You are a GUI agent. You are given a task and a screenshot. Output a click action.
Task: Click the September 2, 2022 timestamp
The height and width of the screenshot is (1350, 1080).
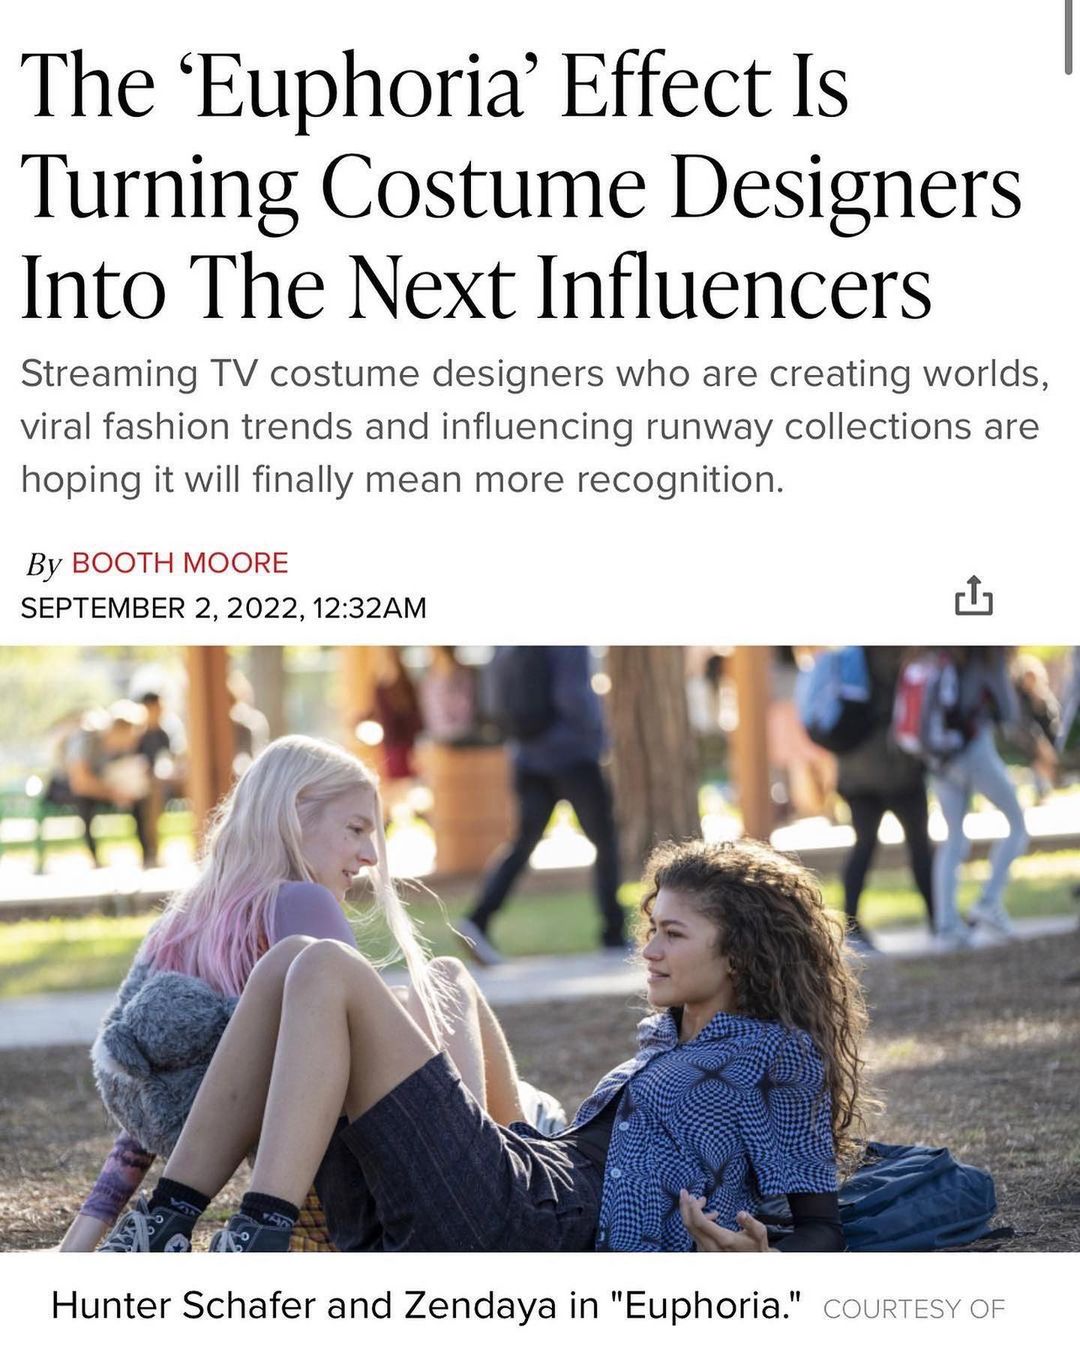(223, 608)
